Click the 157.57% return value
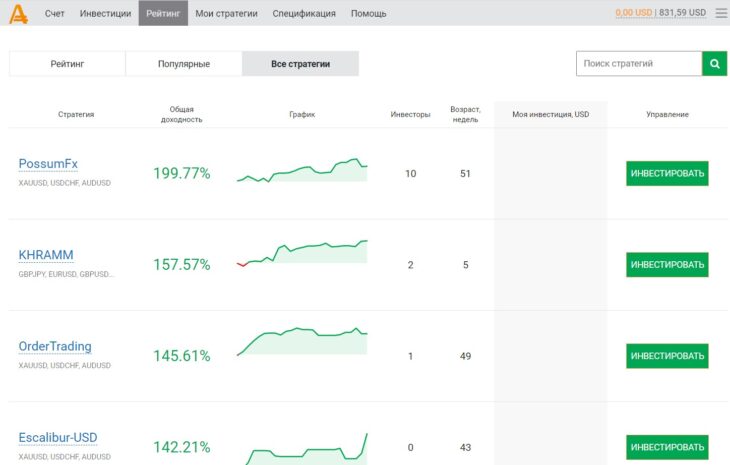The height and width of the screenshot is (465, 730). [x=182, y=264]
